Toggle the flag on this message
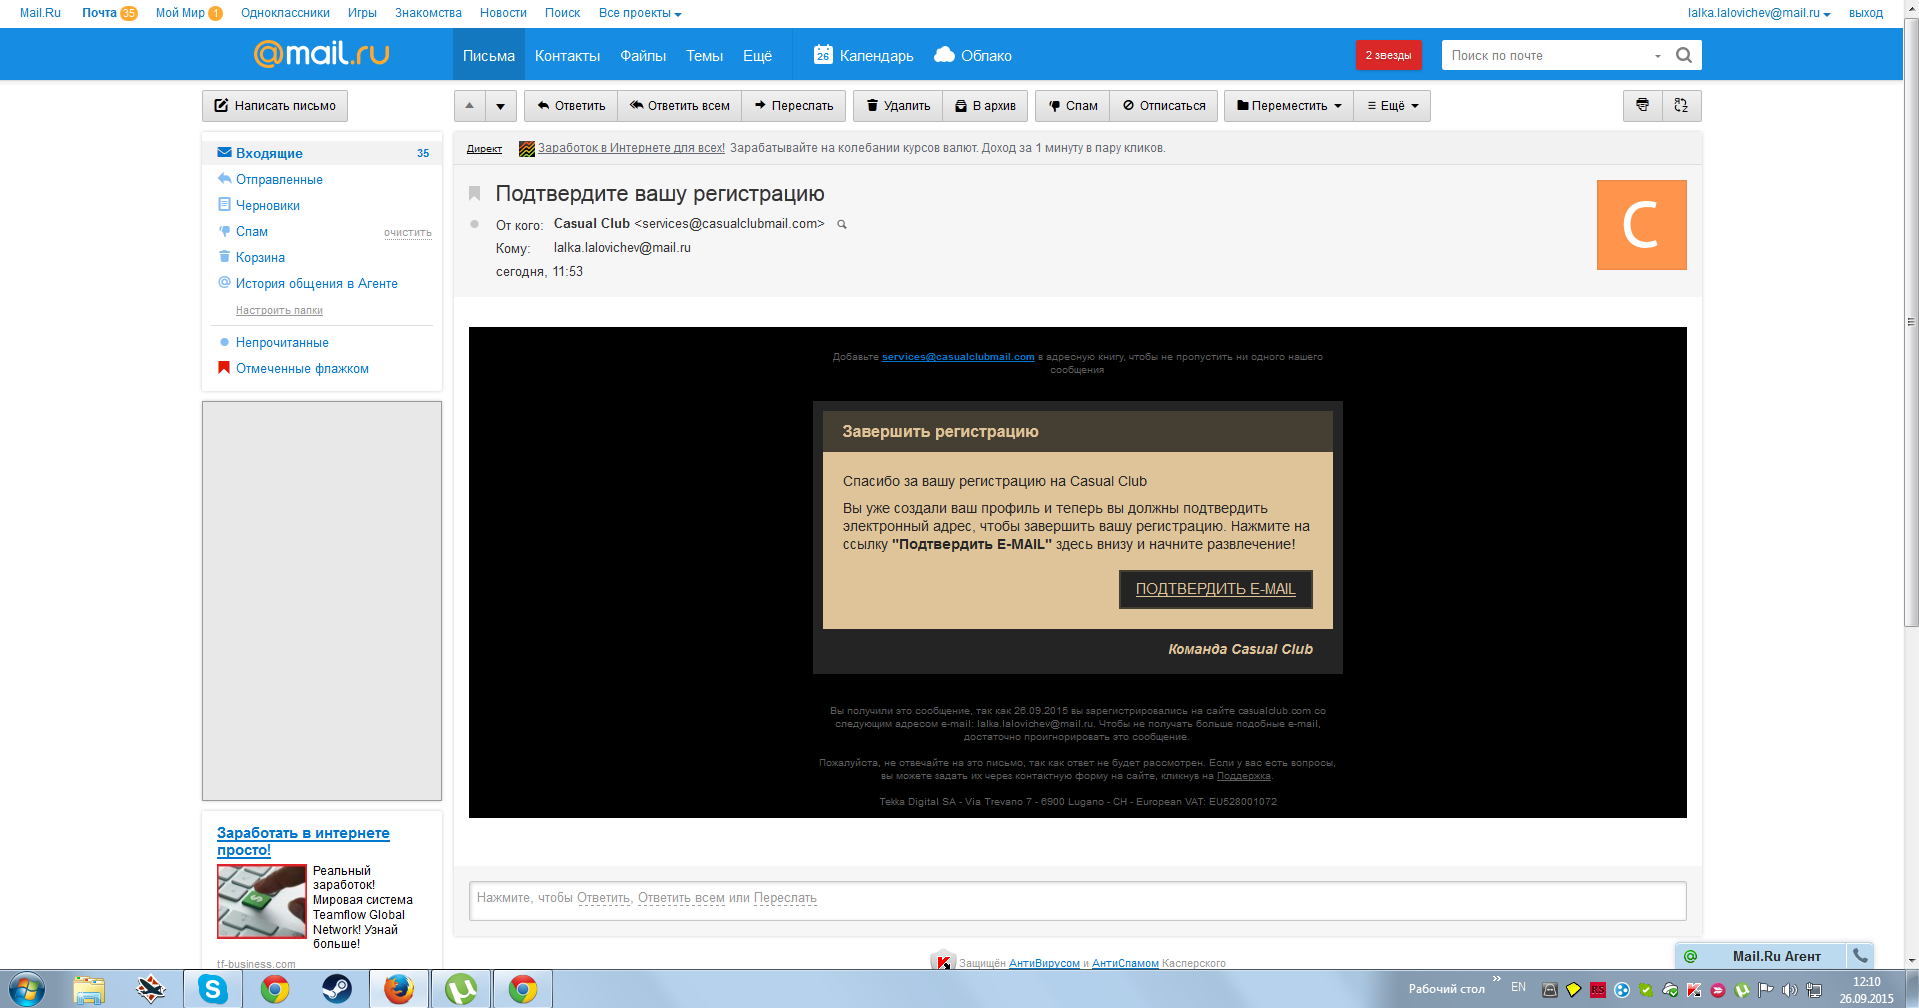The image size is (1919, 1008). 475,194
